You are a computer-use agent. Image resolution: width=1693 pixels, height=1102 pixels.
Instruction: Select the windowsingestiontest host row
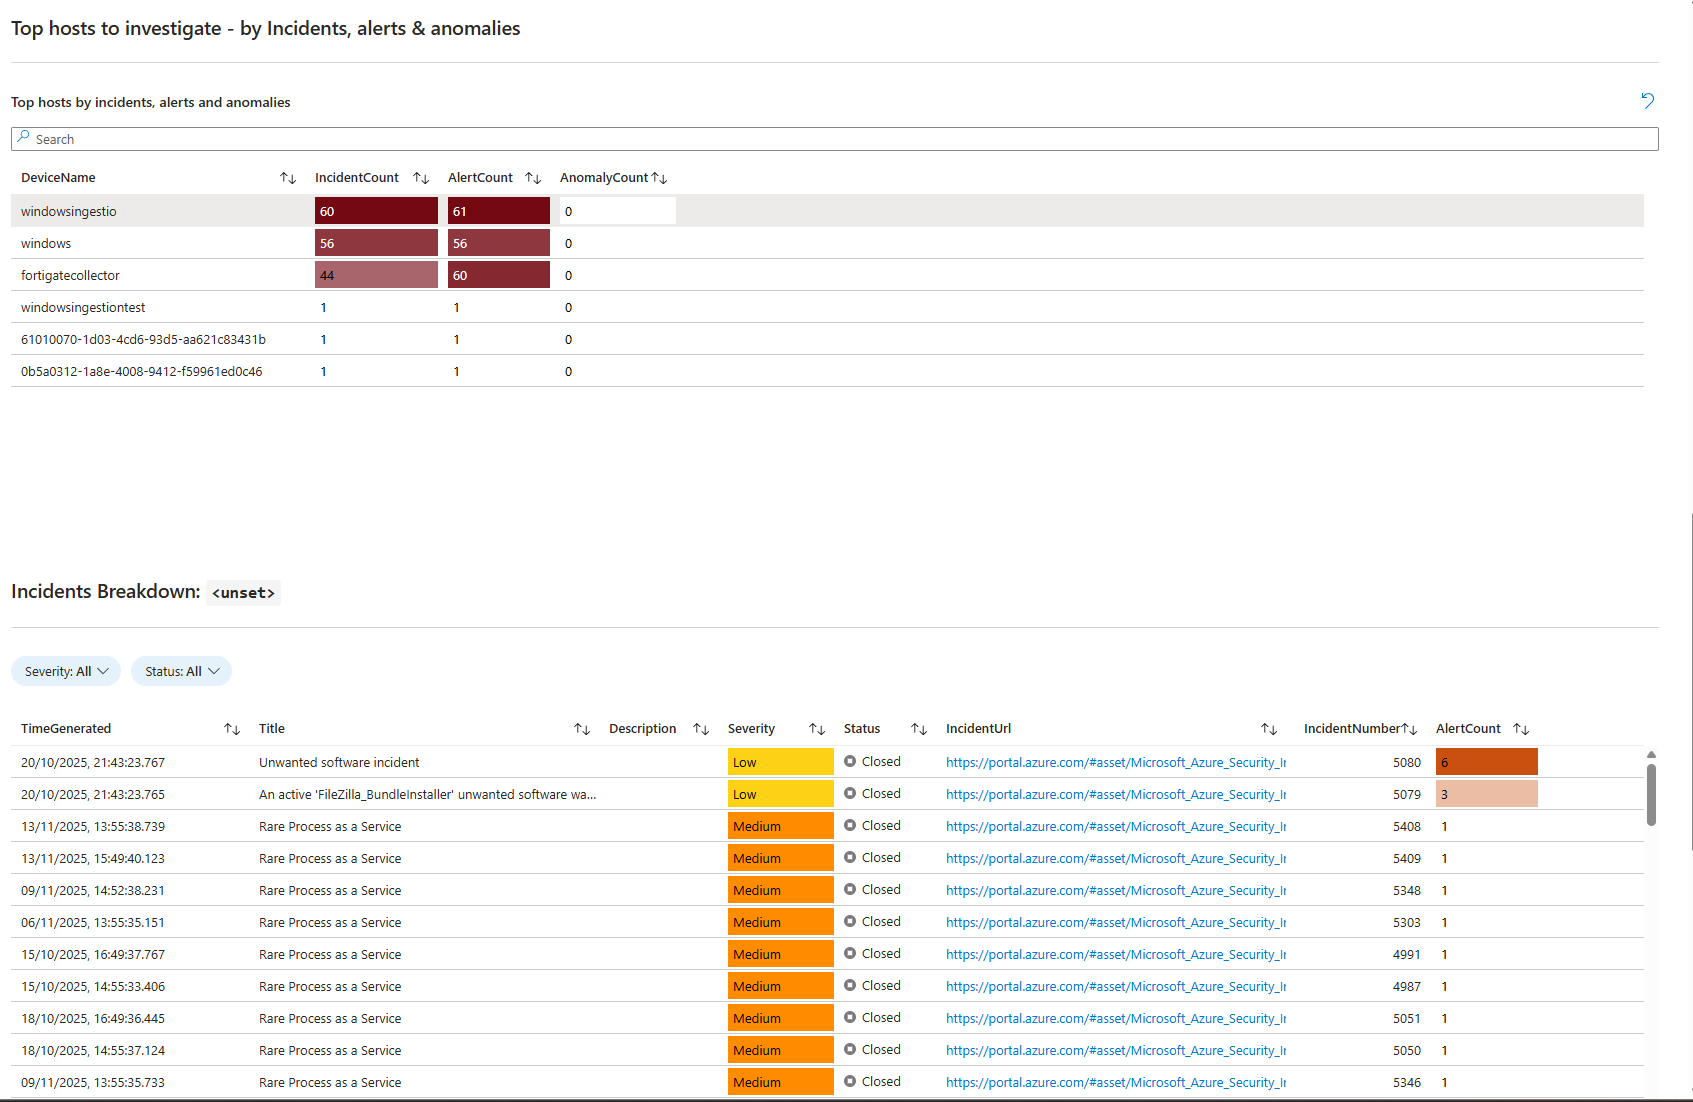pos(83,307)
